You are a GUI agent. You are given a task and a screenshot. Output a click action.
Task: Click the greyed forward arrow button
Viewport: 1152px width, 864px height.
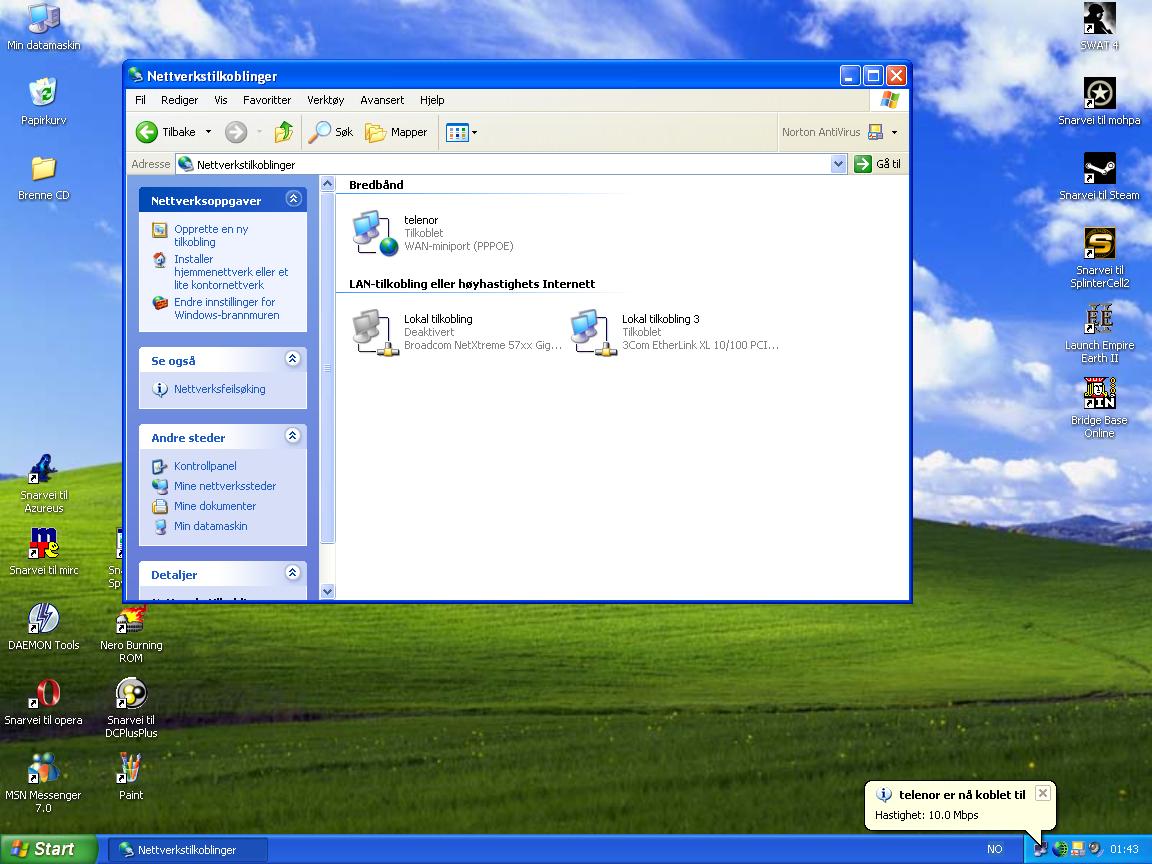point(236,132)
